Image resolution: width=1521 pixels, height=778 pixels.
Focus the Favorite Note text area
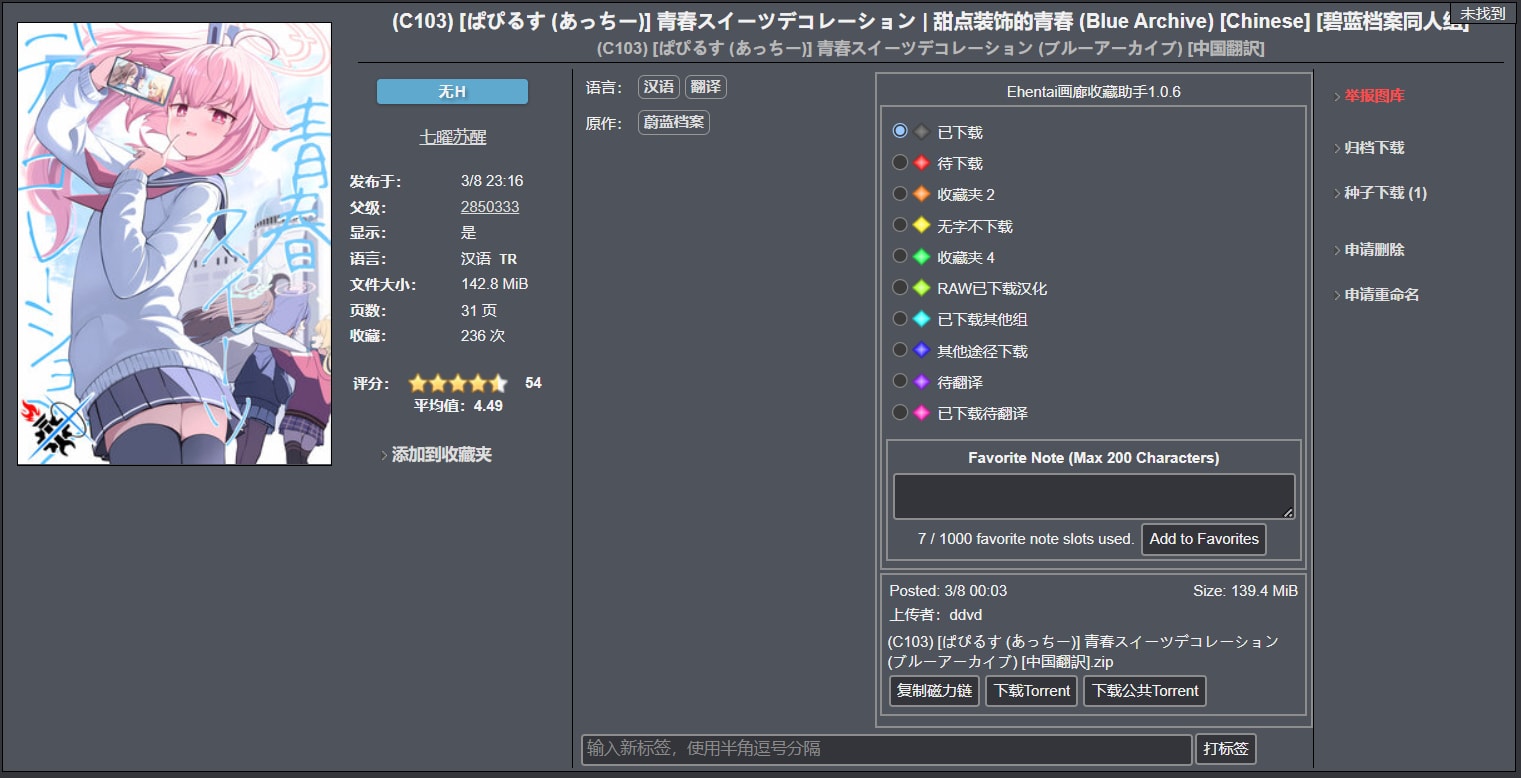coord(1094,497)
